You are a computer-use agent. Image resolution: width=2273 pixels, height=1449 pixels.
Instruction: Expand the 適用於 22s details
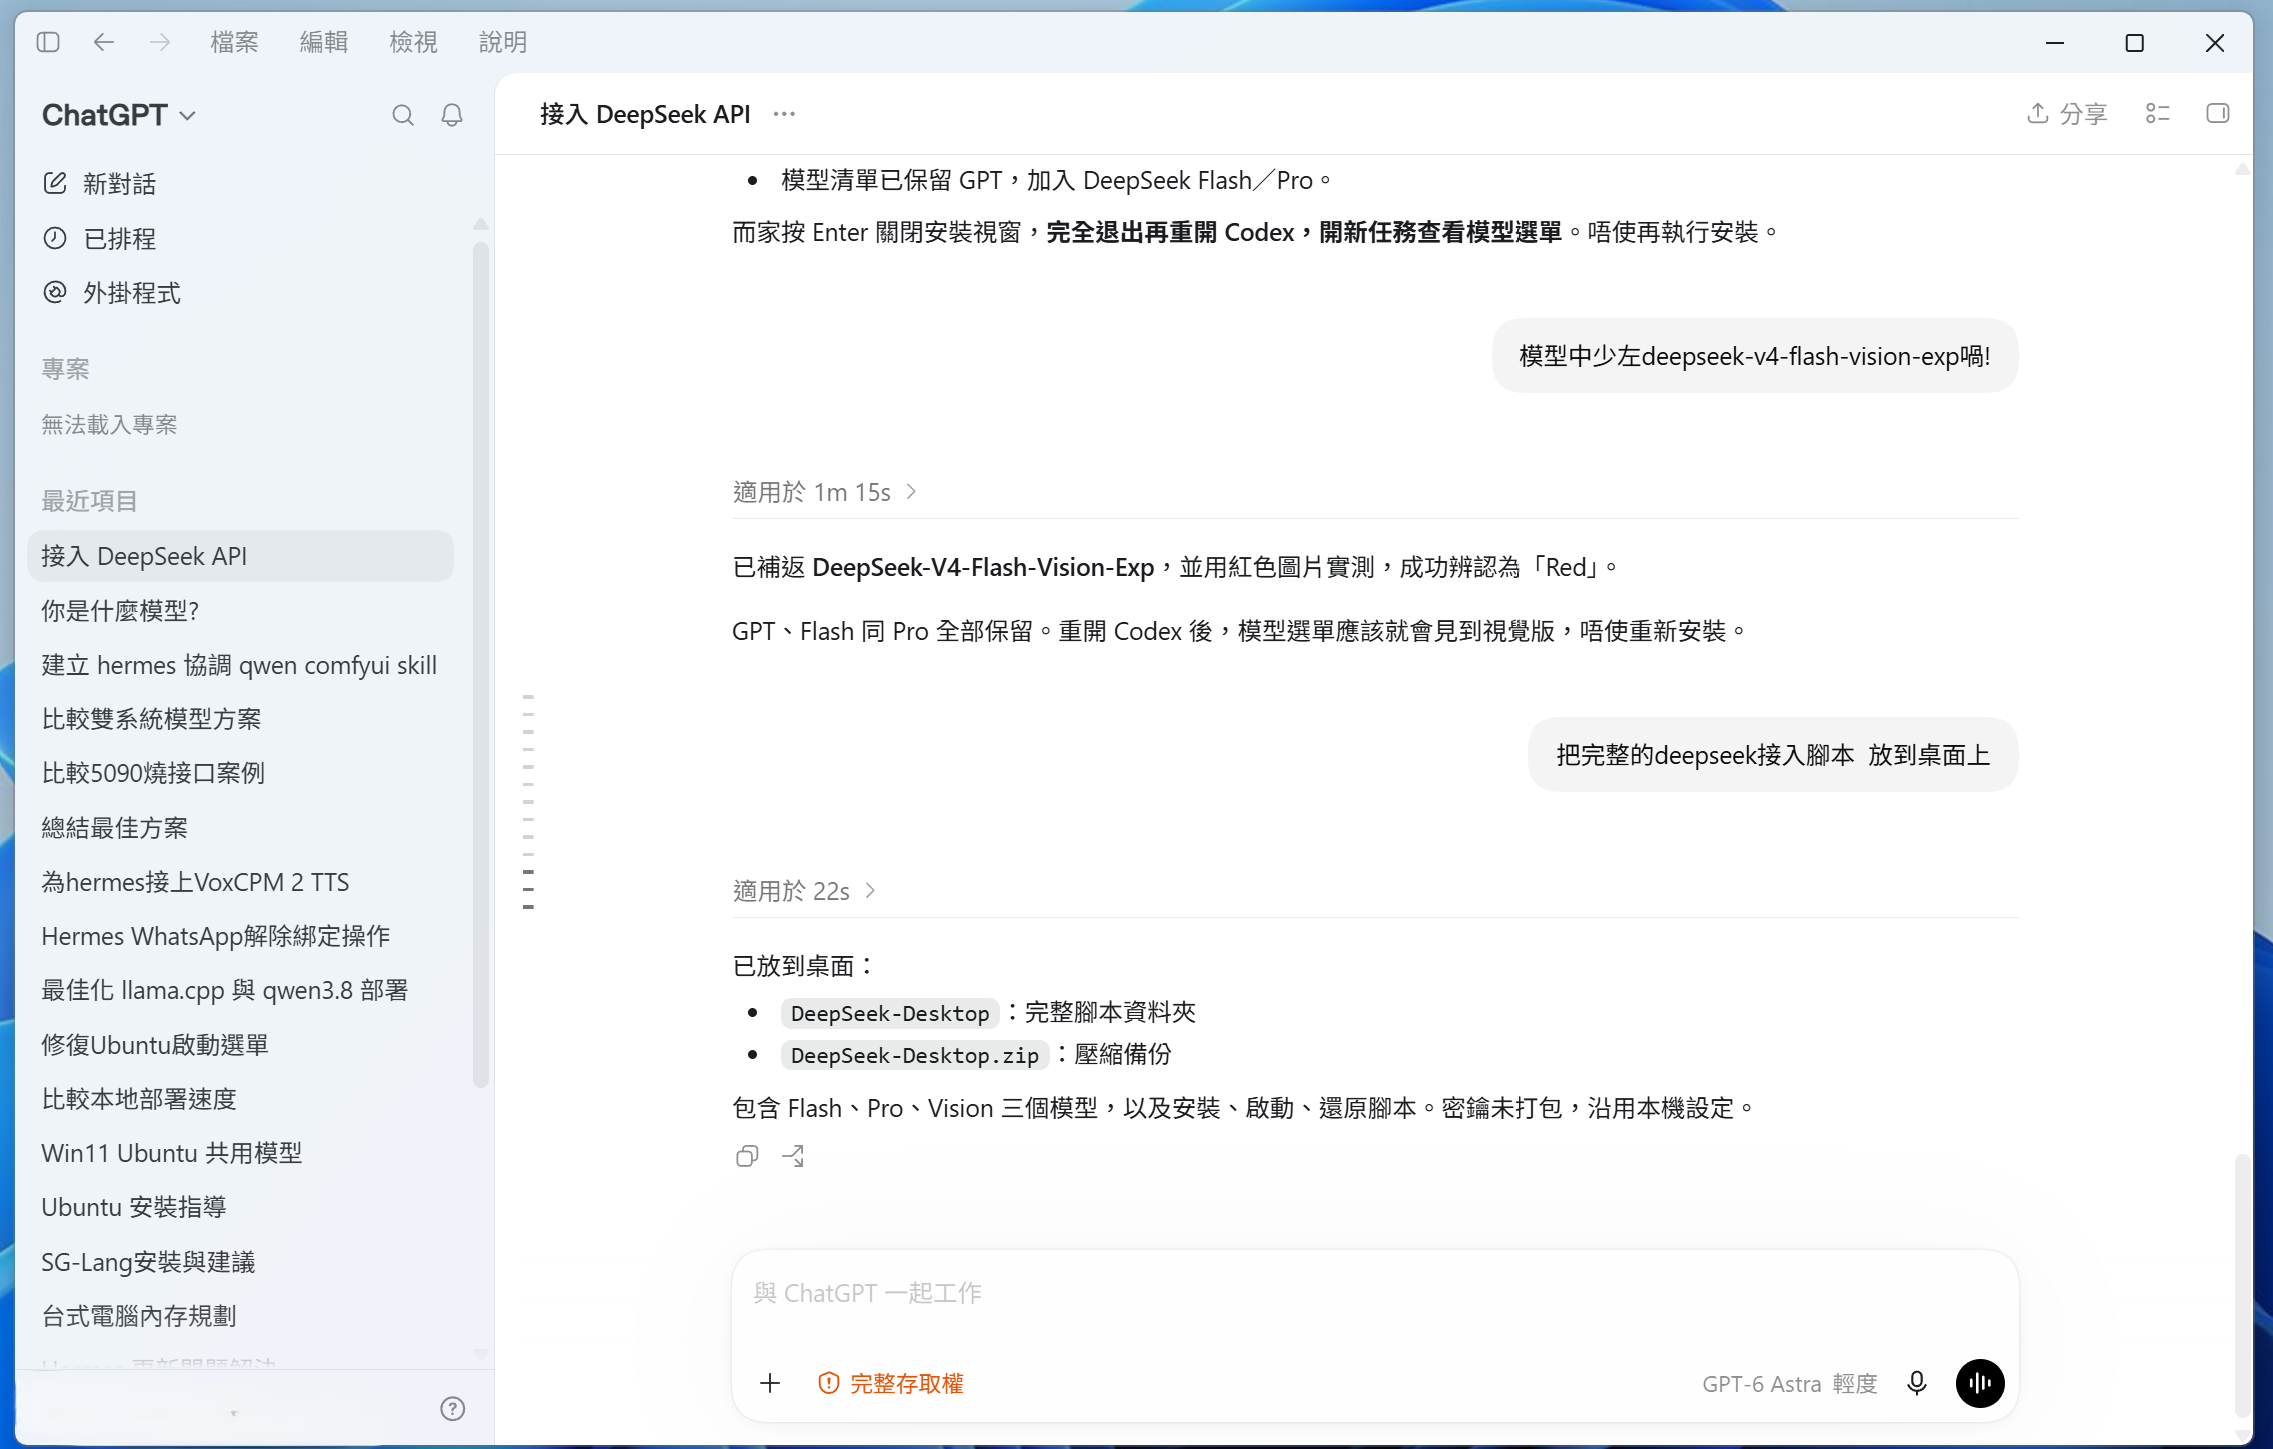[x=804, y=891]
